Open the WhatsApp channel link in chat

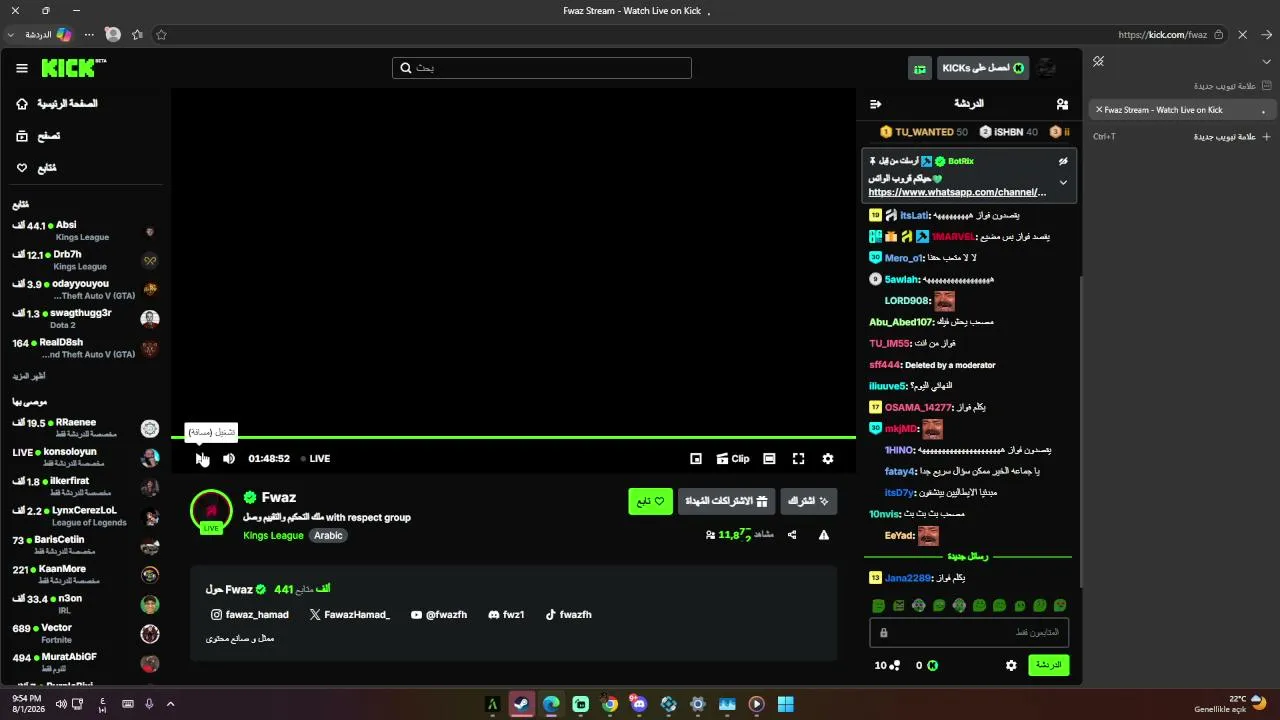pyautogui.click(x=957, y=192)
